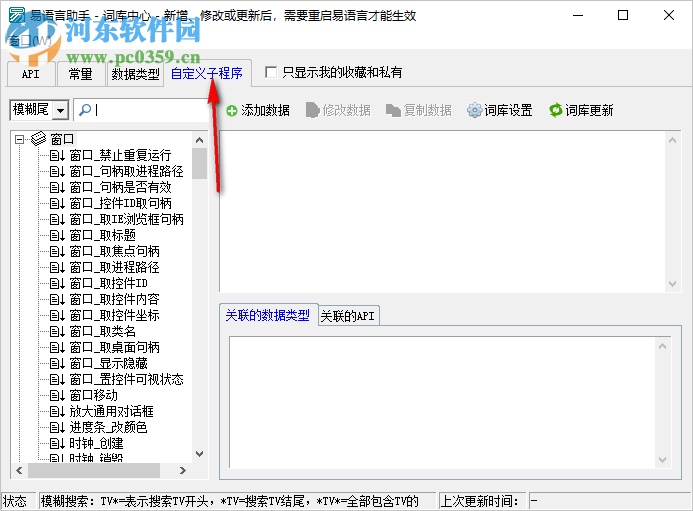This screenshot has height=511, width=693.
Task: Open the 关联的API tab
Action: point(347,316)
